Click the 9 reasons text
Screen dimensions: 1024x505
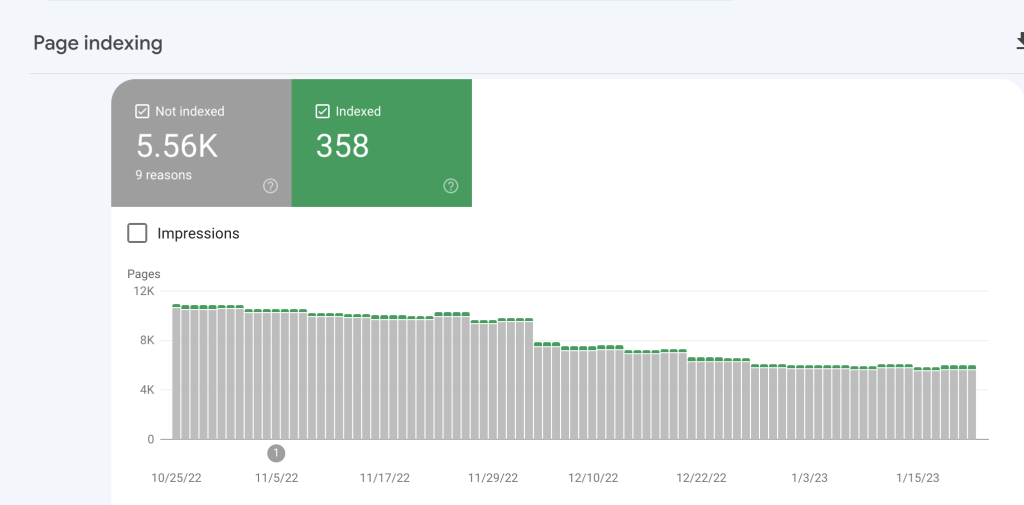click(164, 175)
